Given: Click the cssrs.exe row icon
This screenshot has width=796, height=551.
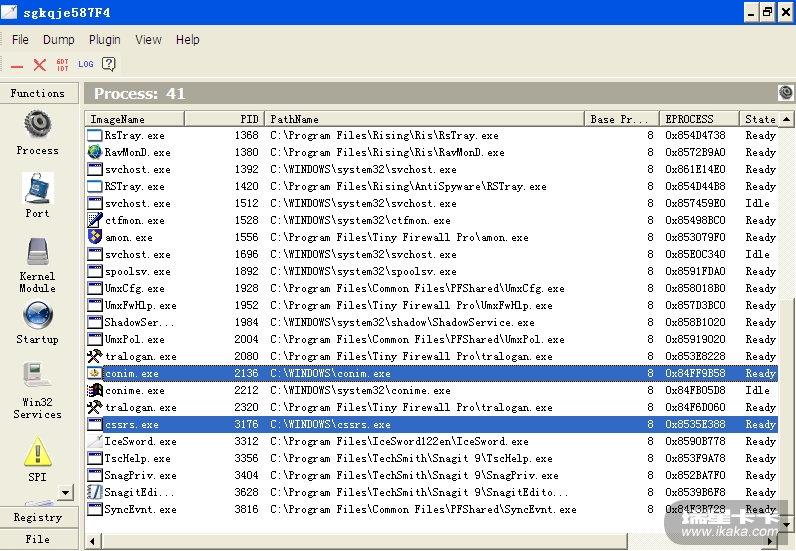Looking at the screenshot, I should pyautogui.click(x=94, y=424).
